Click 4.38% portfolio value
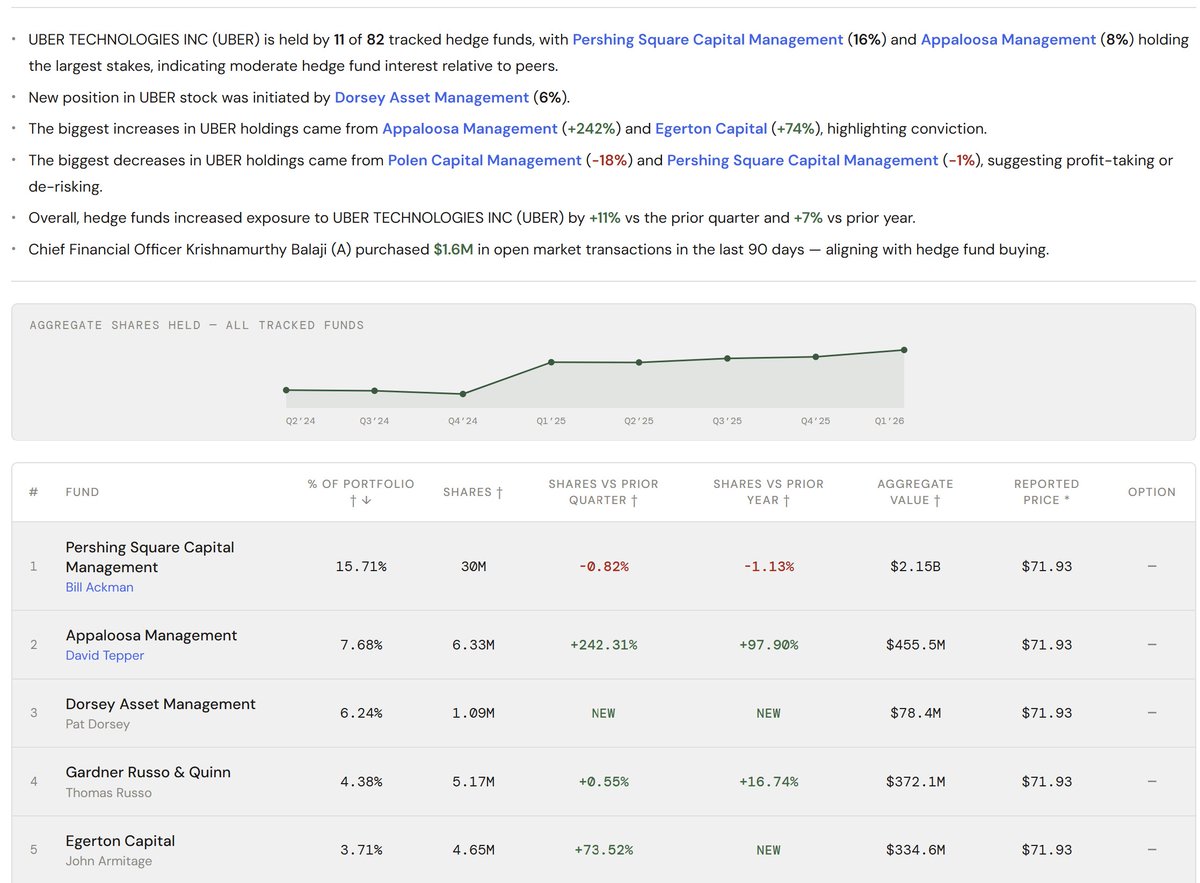The image size is (1200, 883). [x=360, y=782]
